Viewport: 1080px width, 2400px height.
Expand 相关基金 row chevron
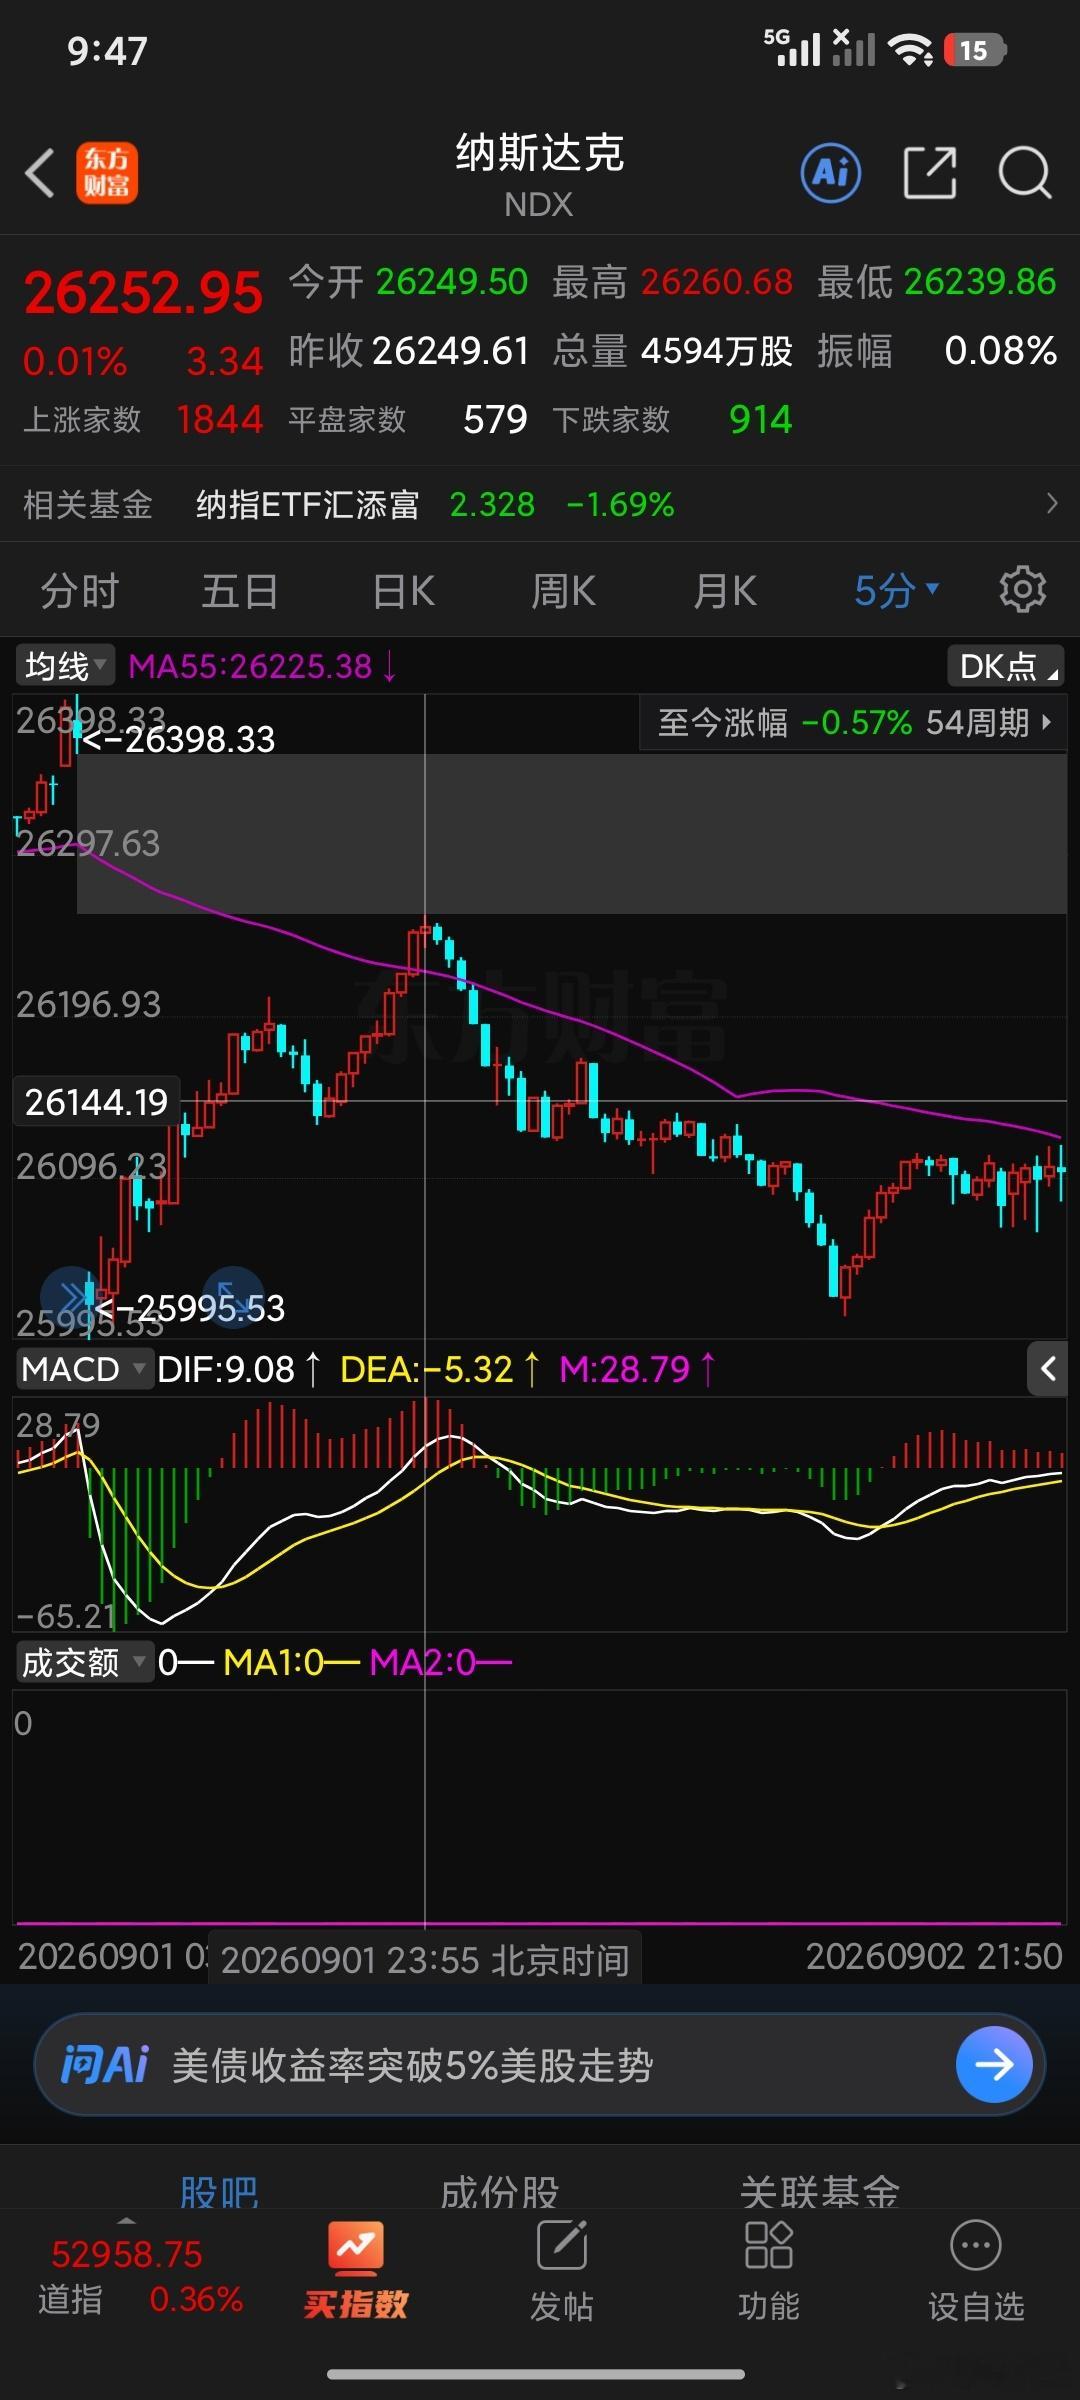tap(1051, 503)
